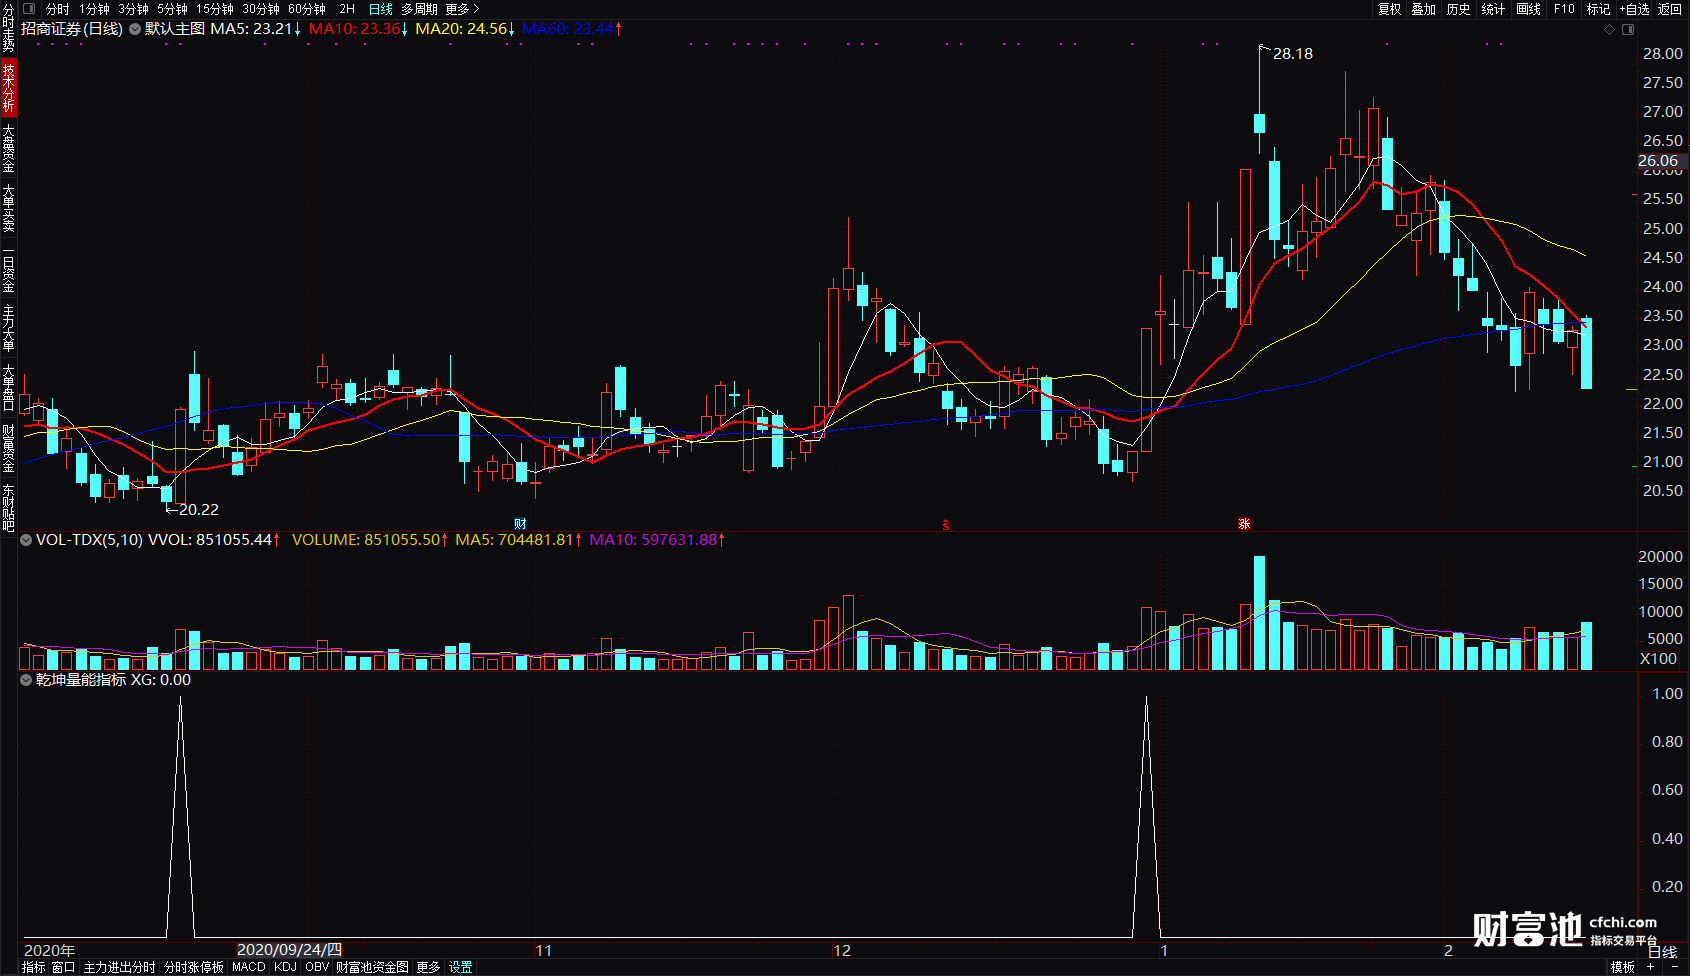Expand the 默认主图 indicator selector arrow
1690x976 pixels.
(134, 29)
